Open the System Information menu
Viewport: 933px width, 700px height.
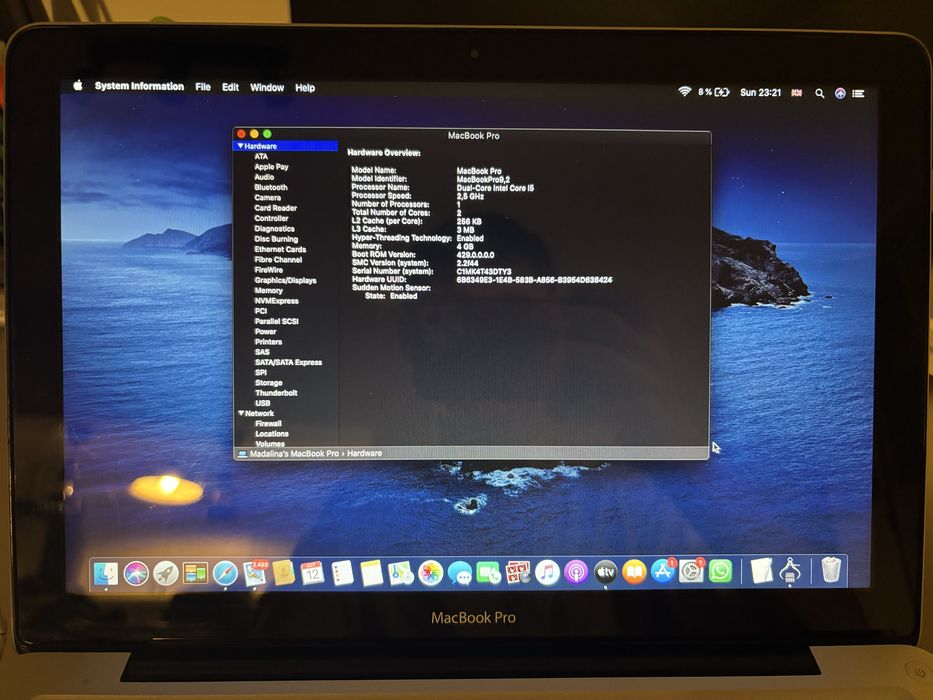[x=139, y=86]
